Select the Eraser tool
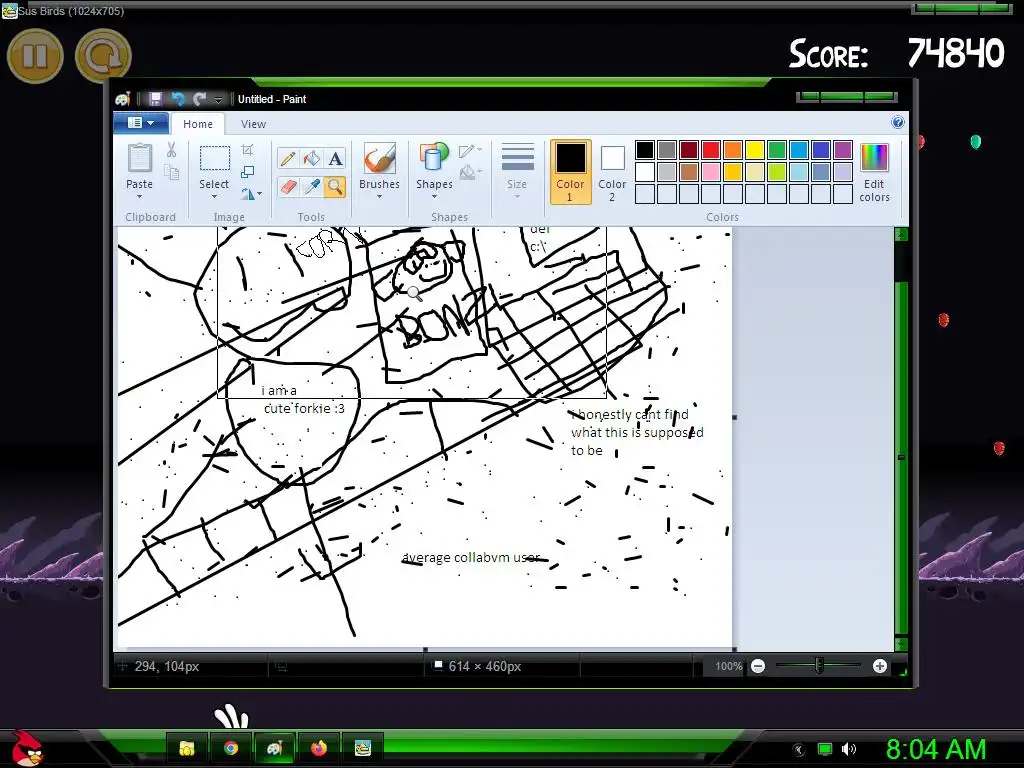Image resolution: width=1024 pixels, height=768 pixels. (288, 187)
